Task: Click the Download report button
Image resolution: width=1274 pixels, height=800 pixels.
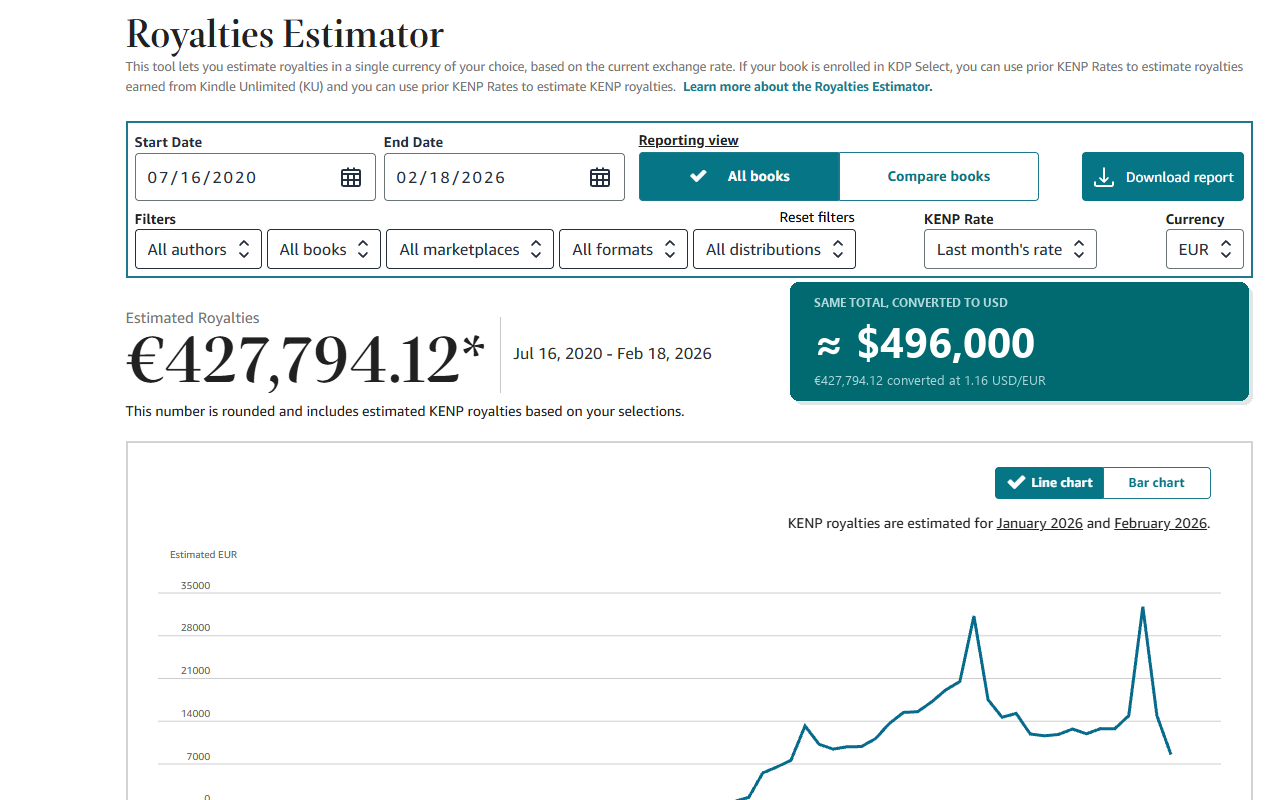Action: pyautogui.click(x=1163, y=177)
